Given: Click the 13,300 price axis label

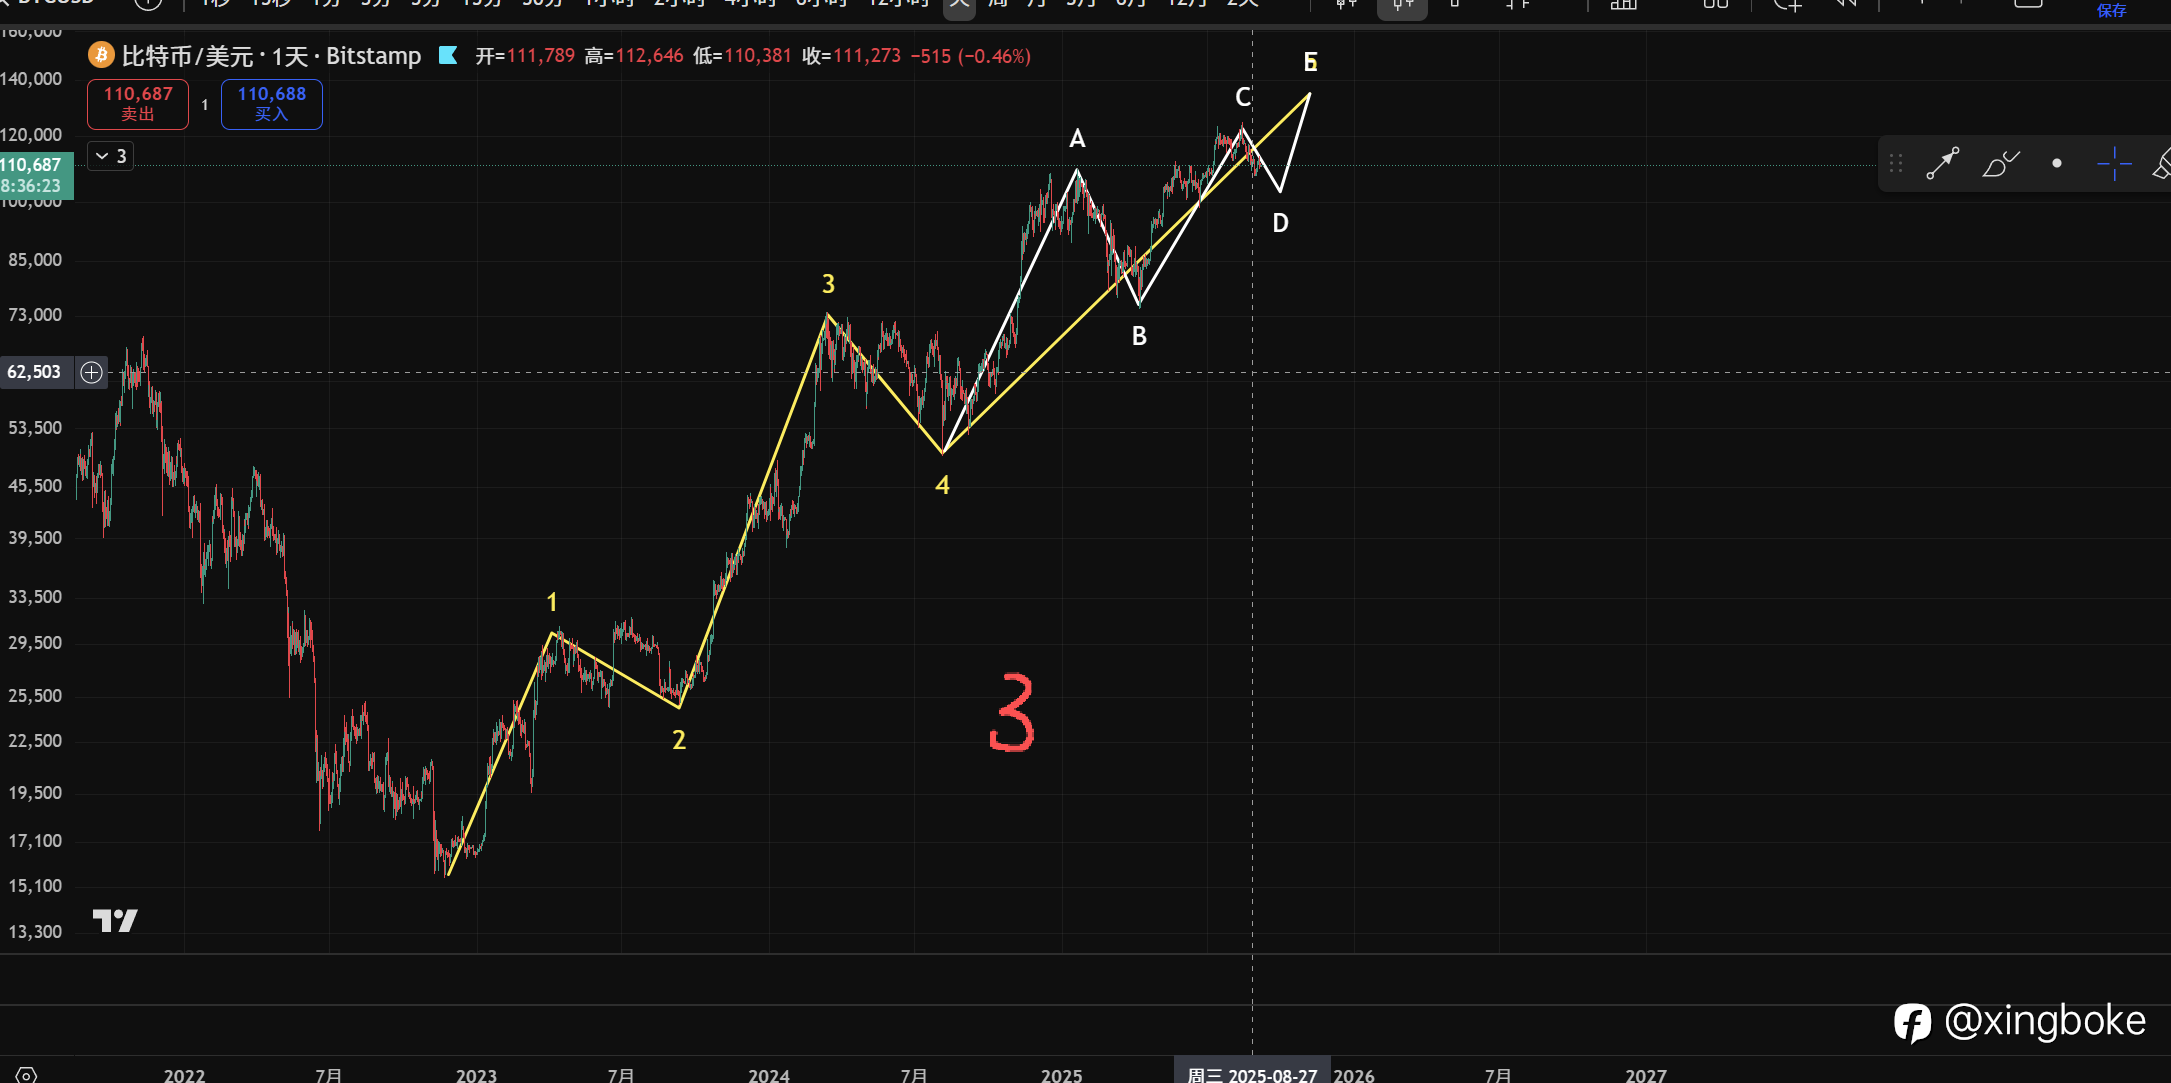Looking at the screenshot, I should click(35, 932).
